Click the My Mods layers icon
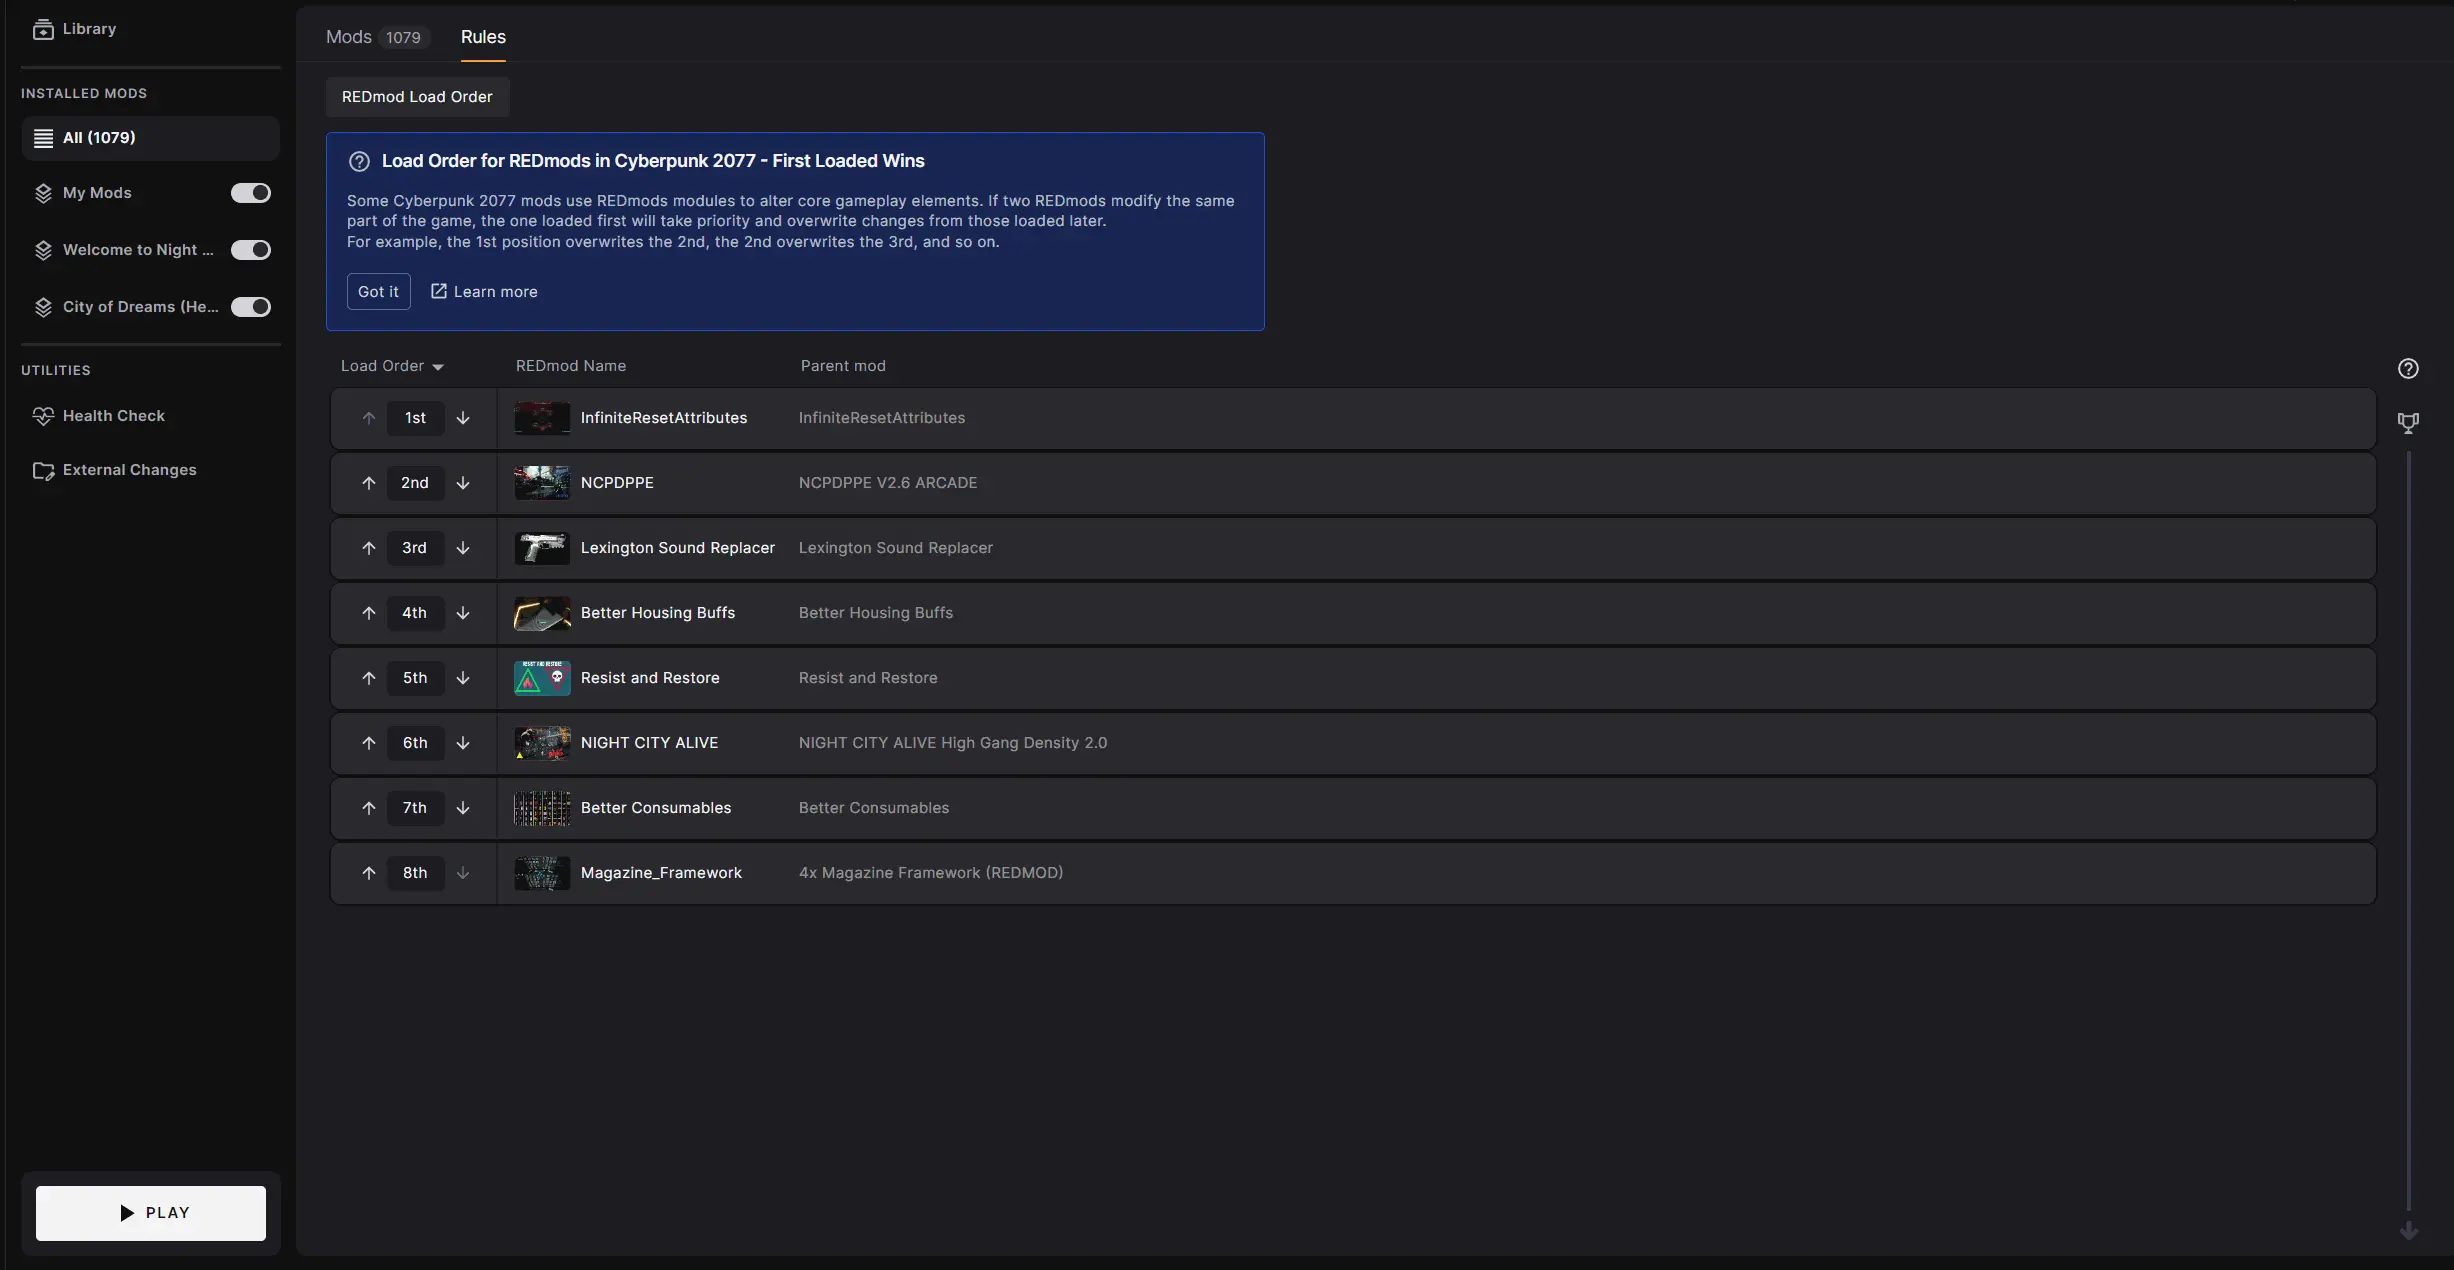Image resolution: width=2454 pixels, height=1270 pixels. tap(43, 193)
